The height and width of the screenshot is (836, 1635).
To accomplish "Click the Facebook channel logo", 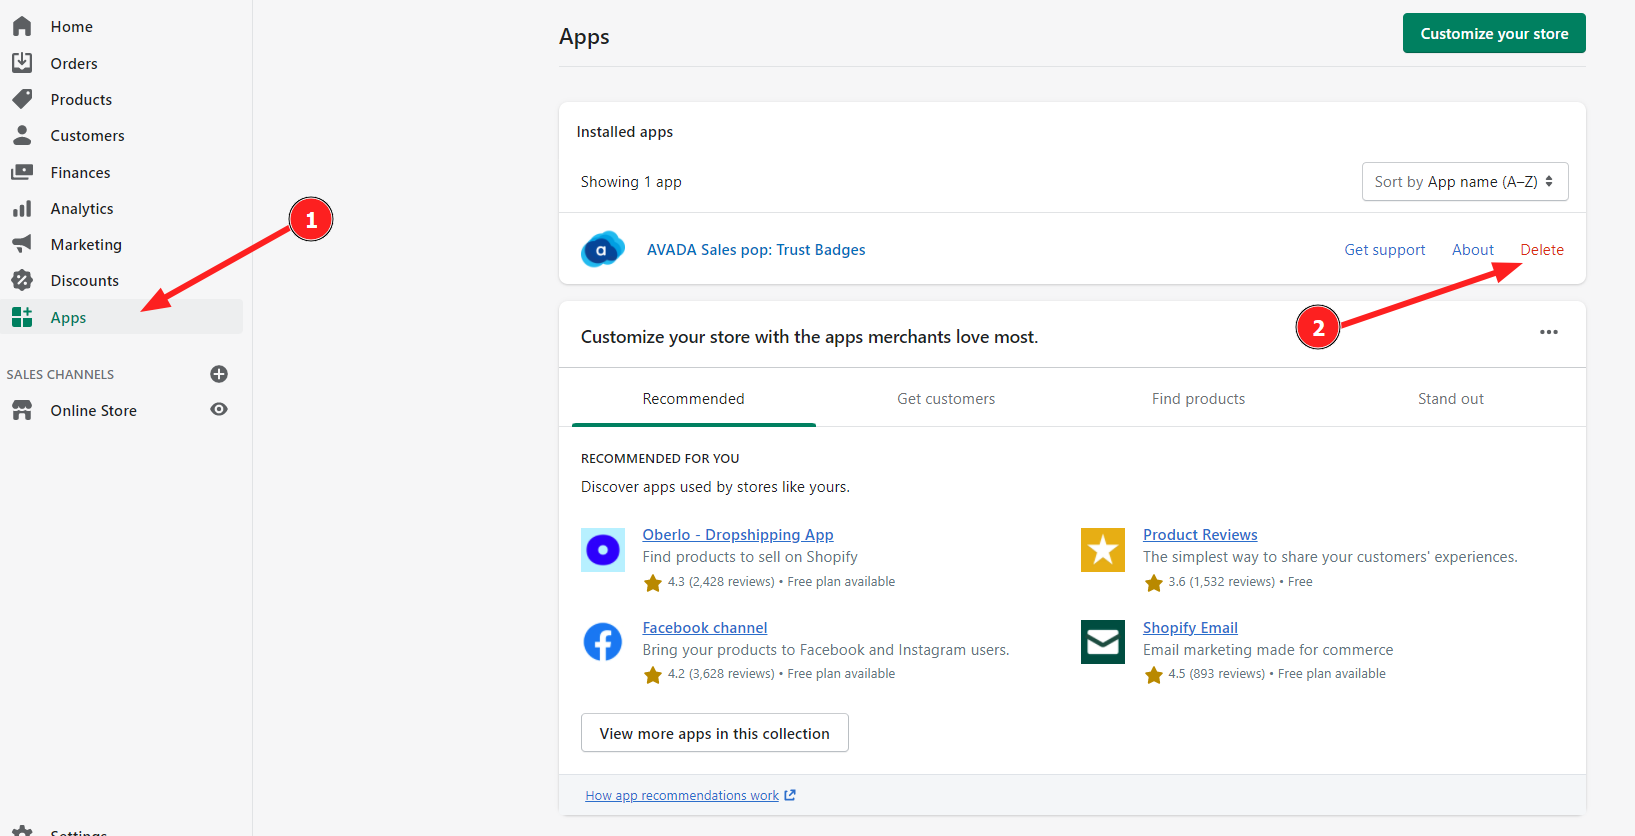I will (603, 642).
